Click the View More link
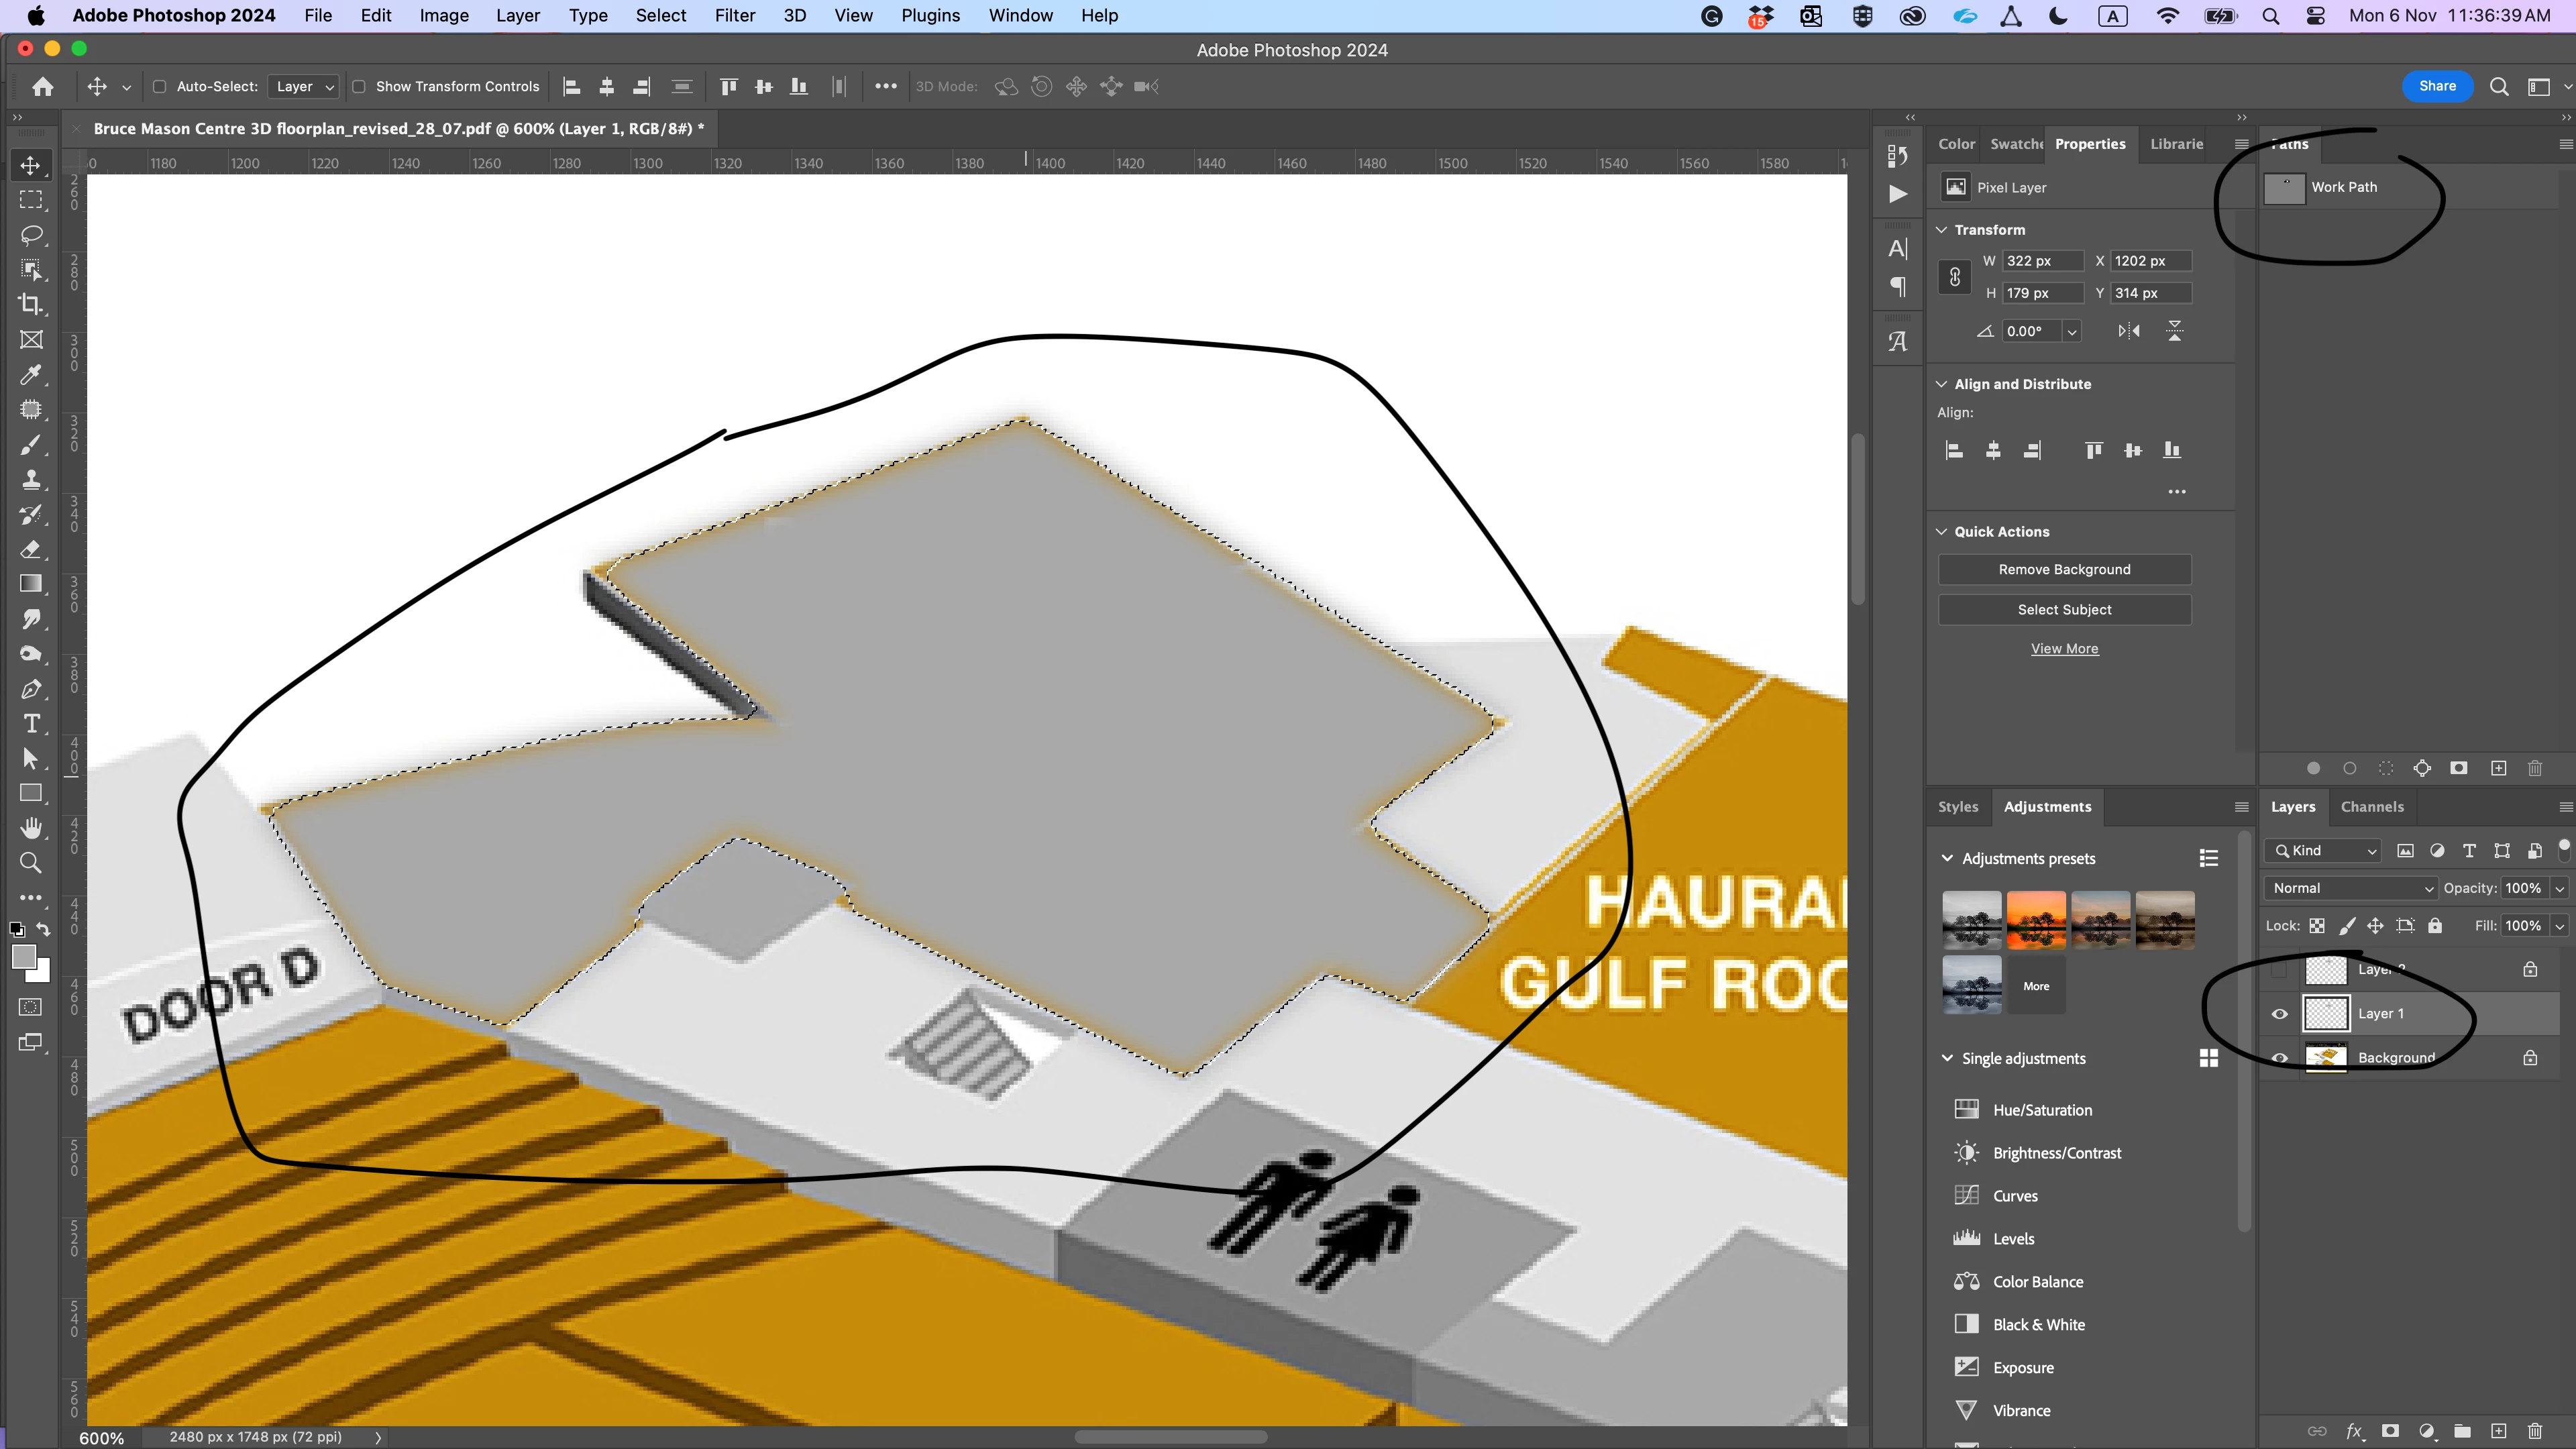 point(2064,649)
